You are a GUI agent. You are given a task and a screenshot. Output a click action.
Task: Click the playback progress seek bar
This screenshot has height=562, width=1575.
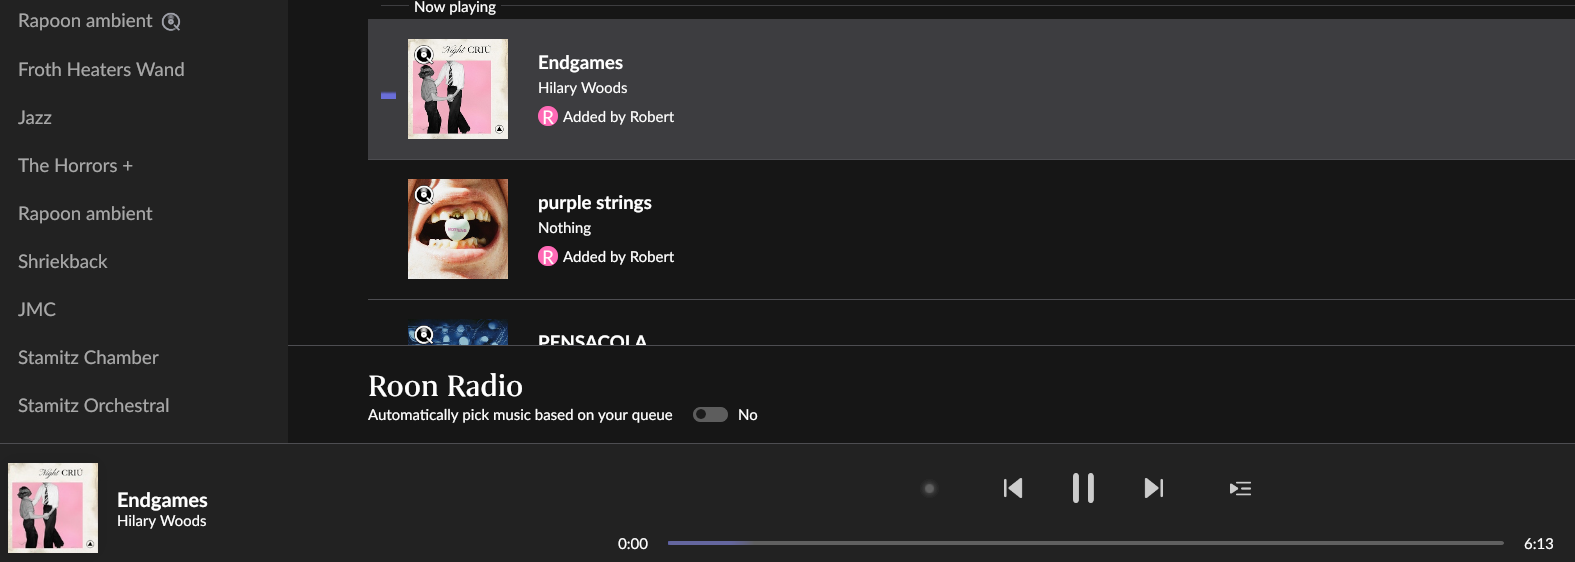1085,543
